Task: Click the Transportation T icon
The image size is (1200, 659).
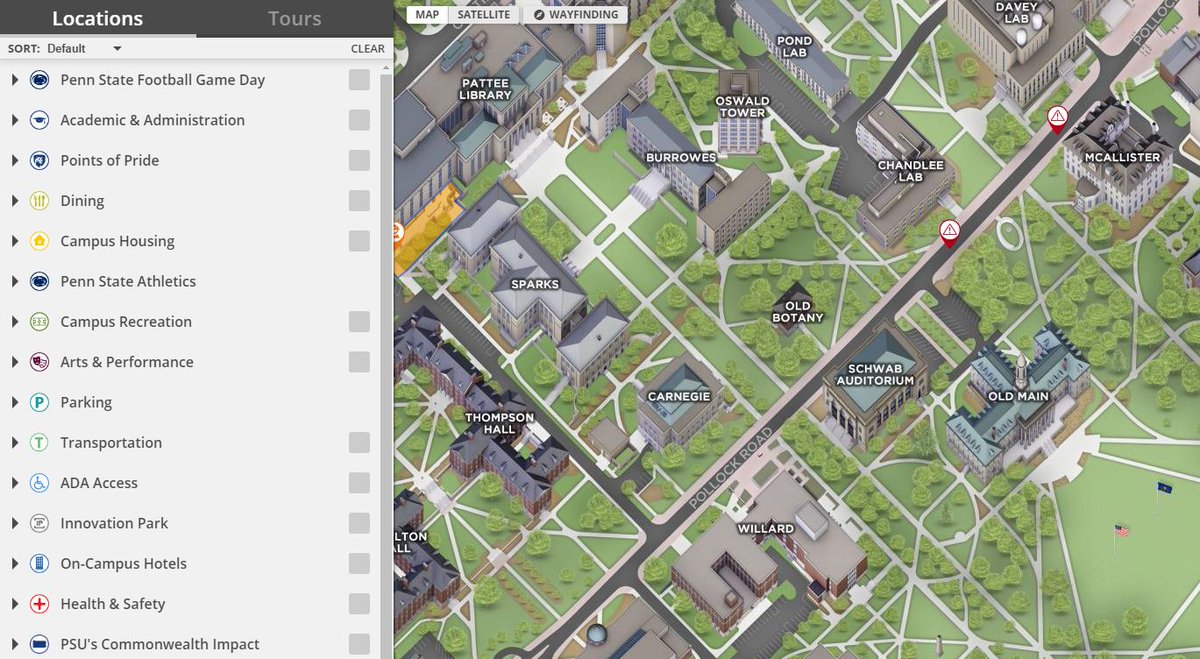Action: (40, 443)
